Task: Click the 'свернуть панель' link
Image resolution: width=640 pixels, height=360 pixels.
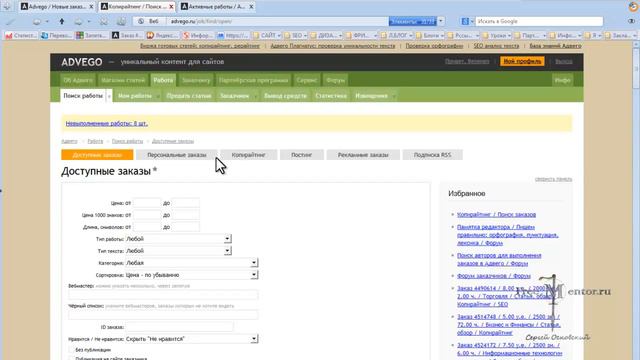Action: (x=553, y=179)
